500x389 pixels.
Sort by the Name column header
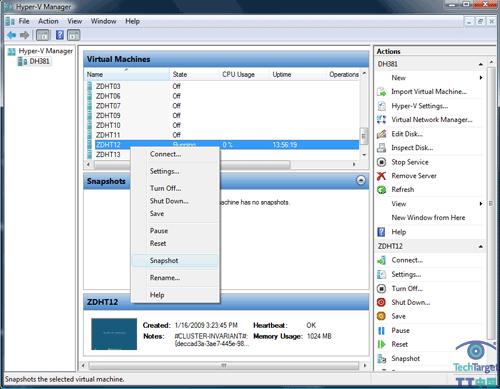click(x=127, y=74)
